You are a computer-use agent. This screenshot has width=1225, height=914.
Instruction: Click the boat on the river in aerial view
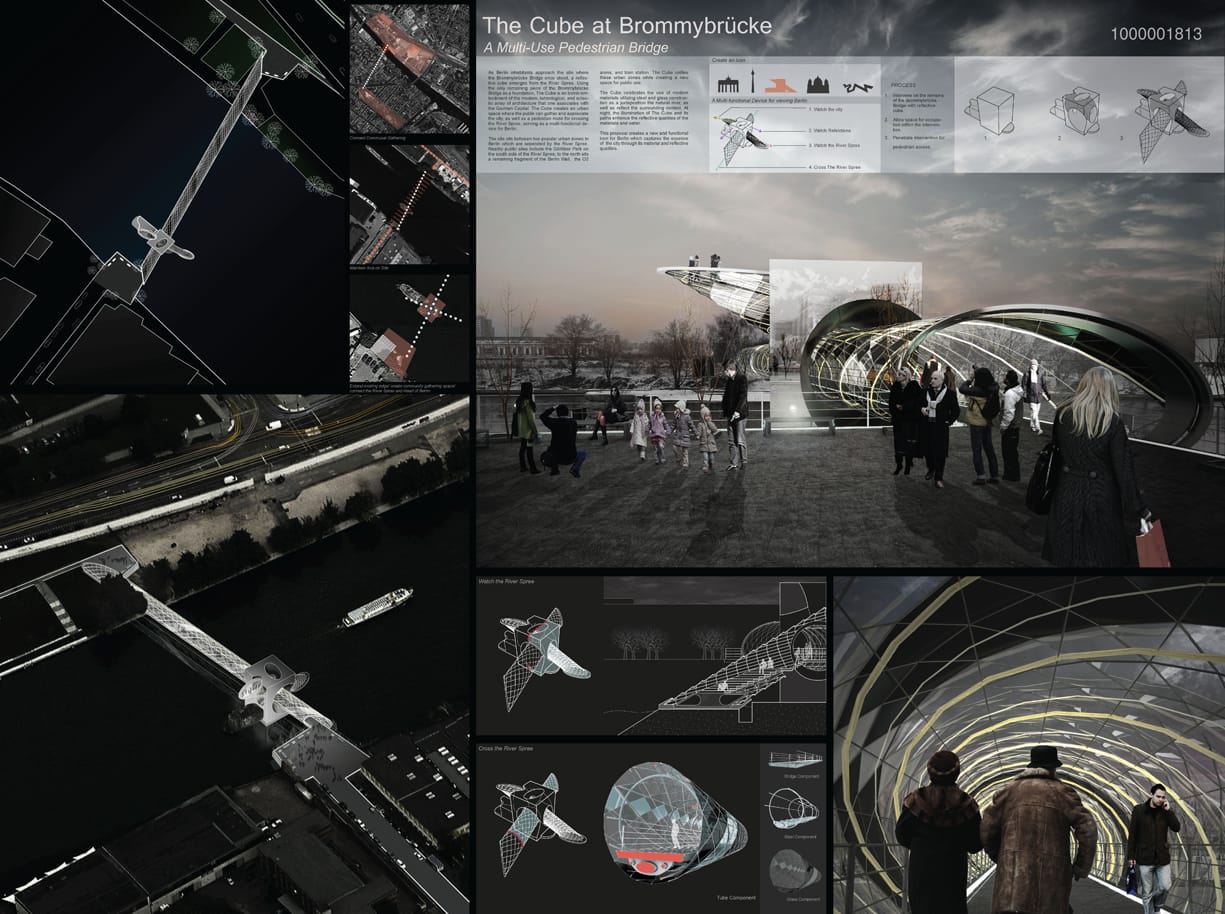[x=377, y=606]
